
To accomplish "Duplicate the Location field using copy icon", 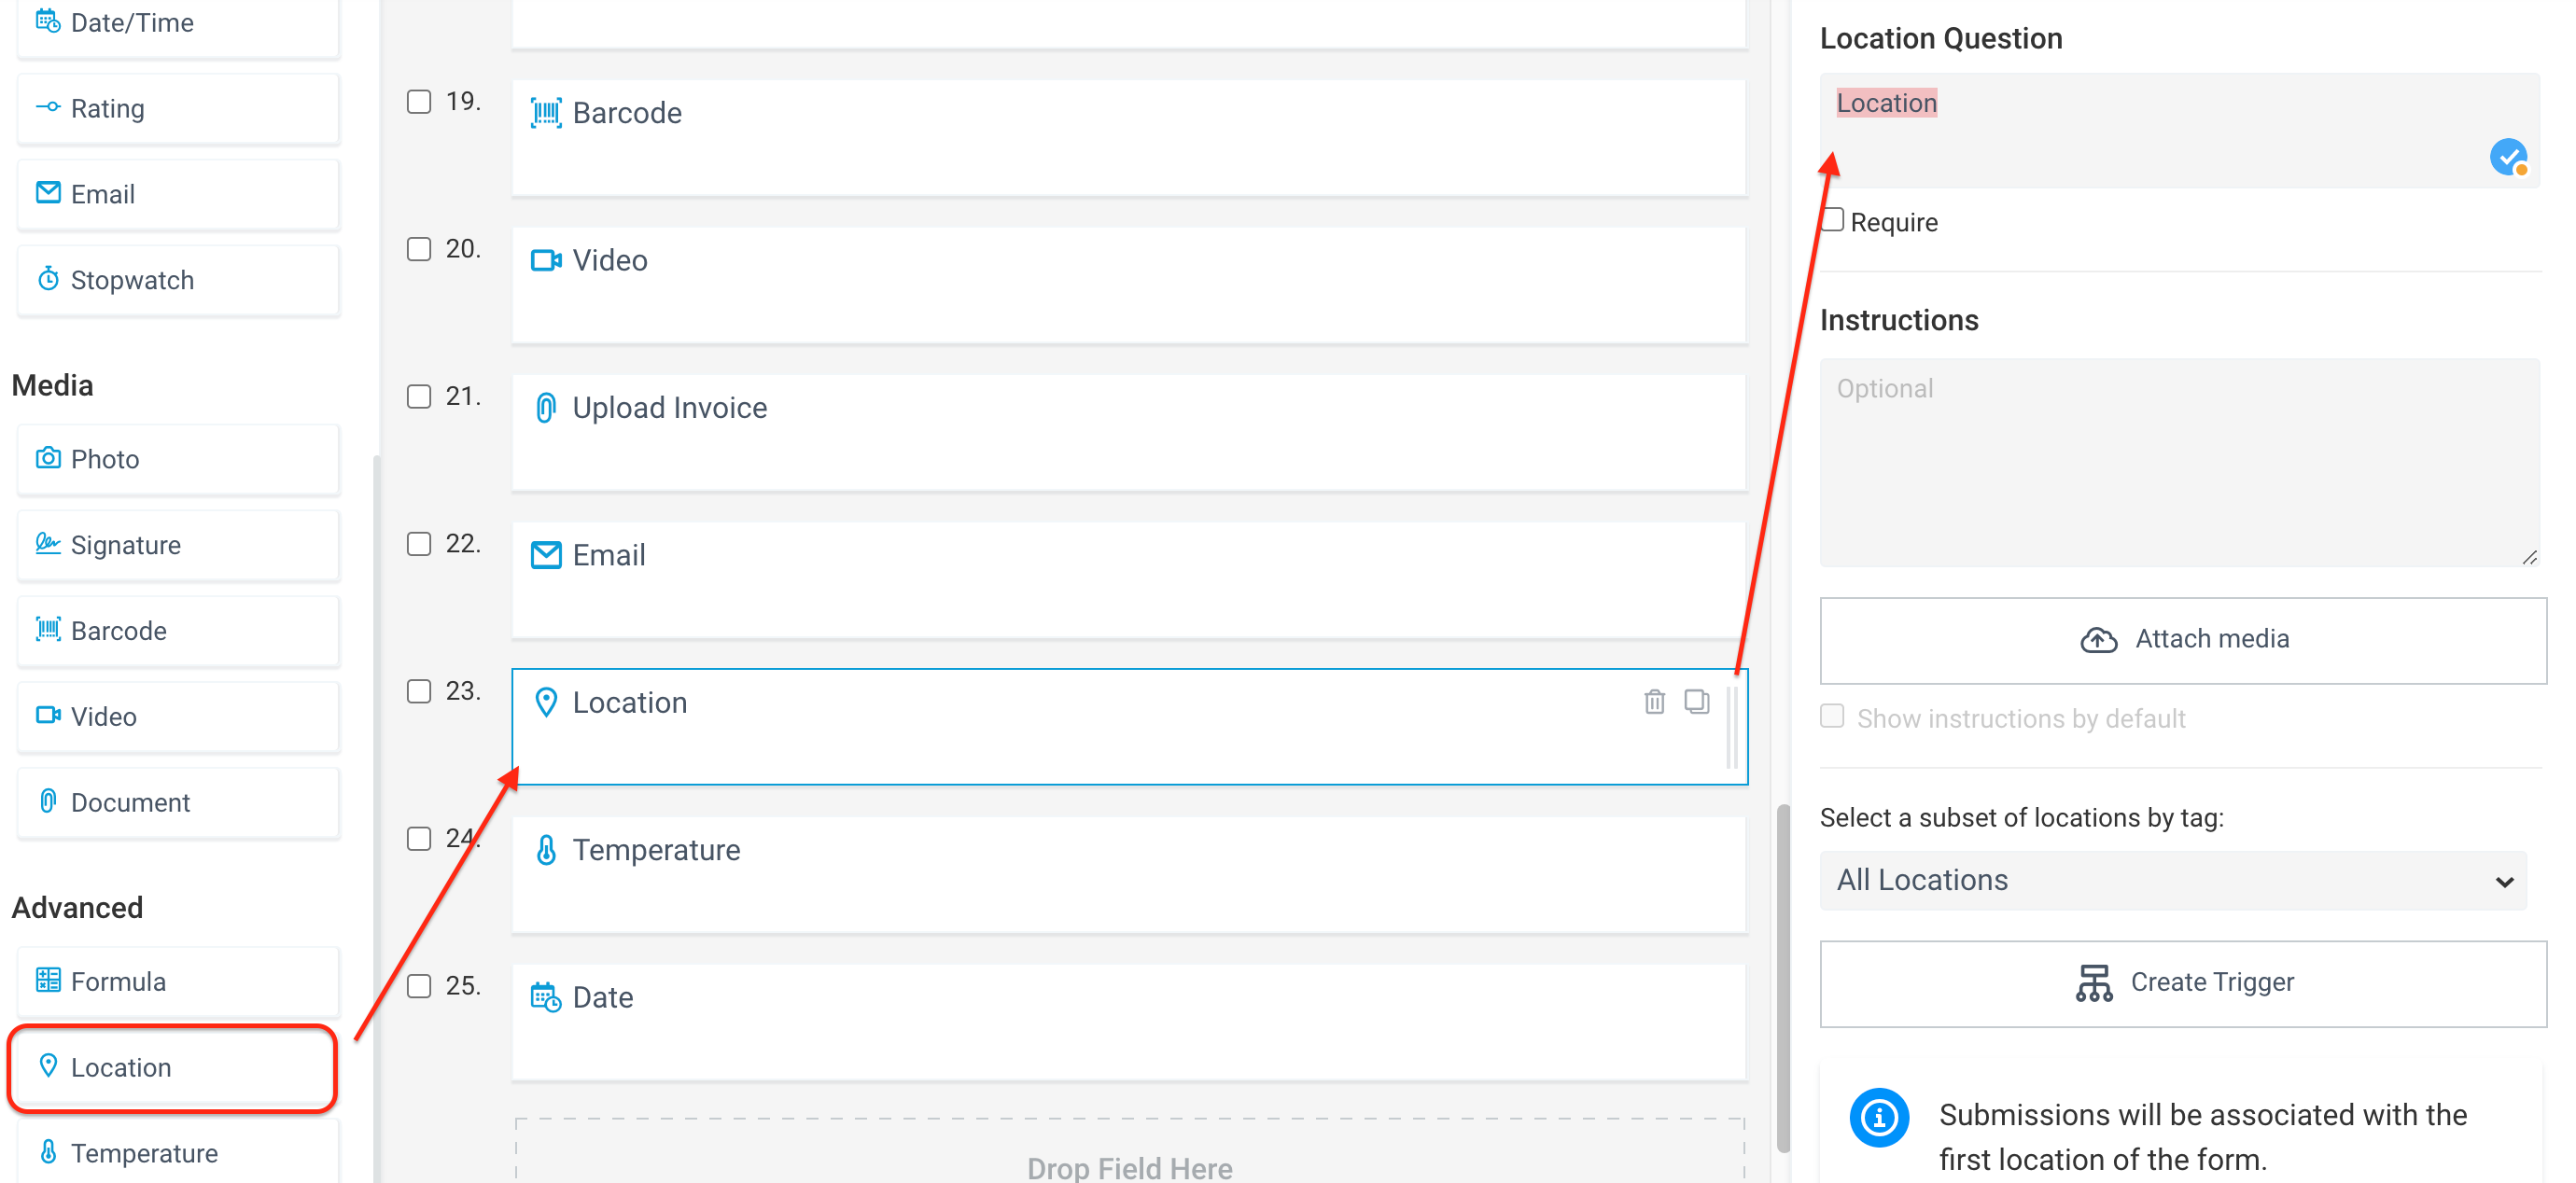I will (1697, 702).
